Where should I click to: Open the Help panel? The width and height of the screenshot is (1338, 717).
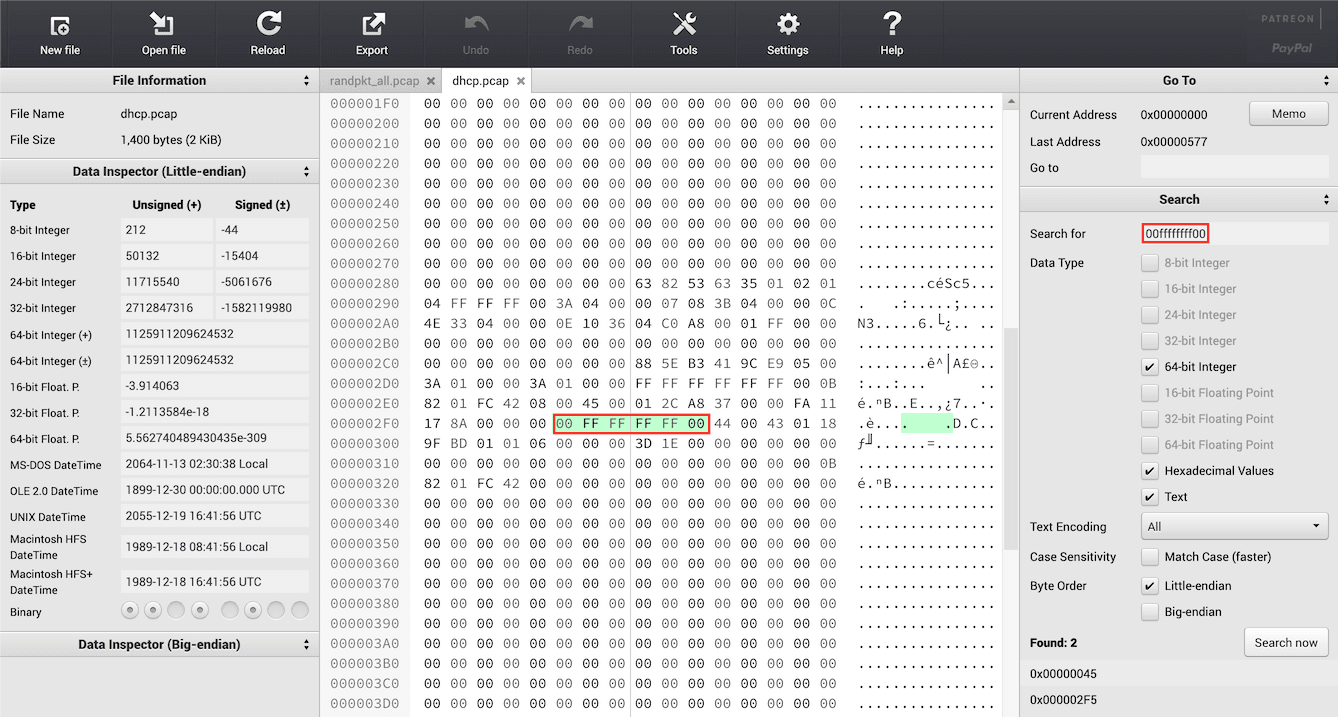tap(892, 33)
